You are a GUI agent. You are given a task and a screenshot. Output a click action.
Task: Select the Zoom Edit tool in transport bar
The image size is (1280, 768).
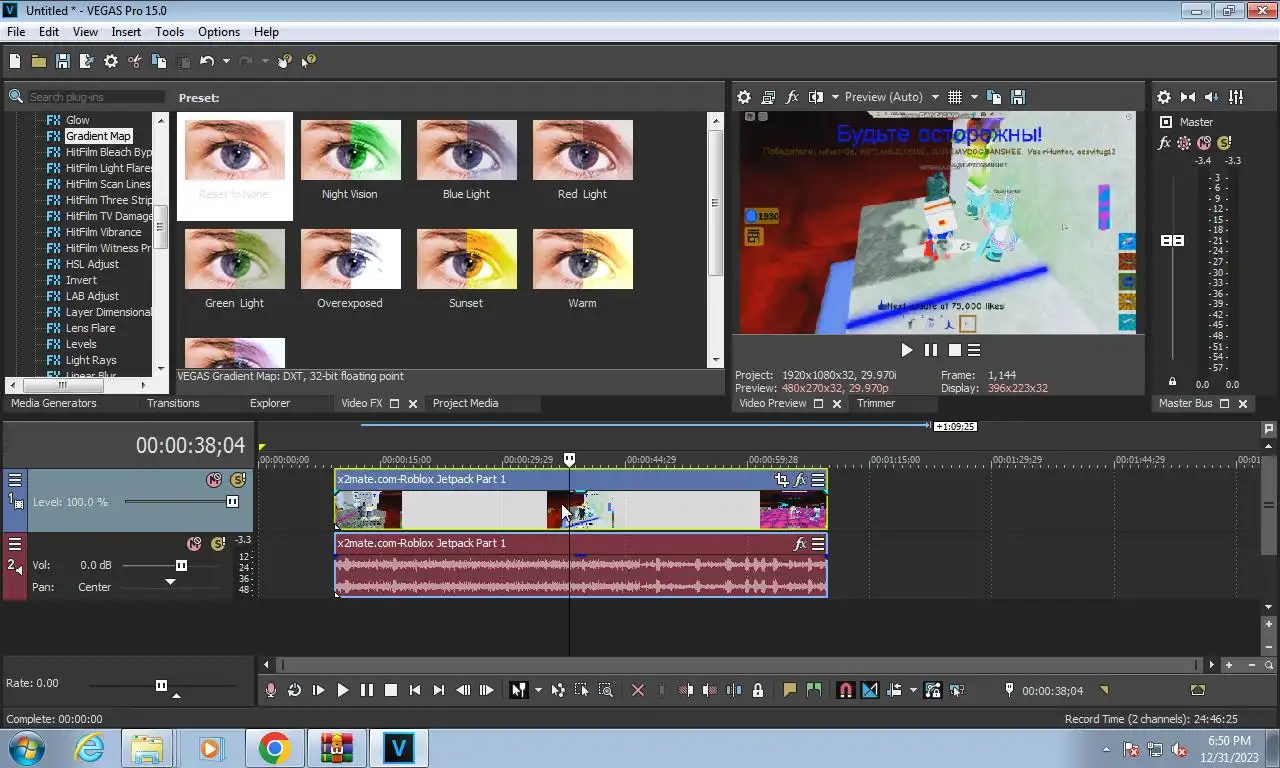pos(606,690)
